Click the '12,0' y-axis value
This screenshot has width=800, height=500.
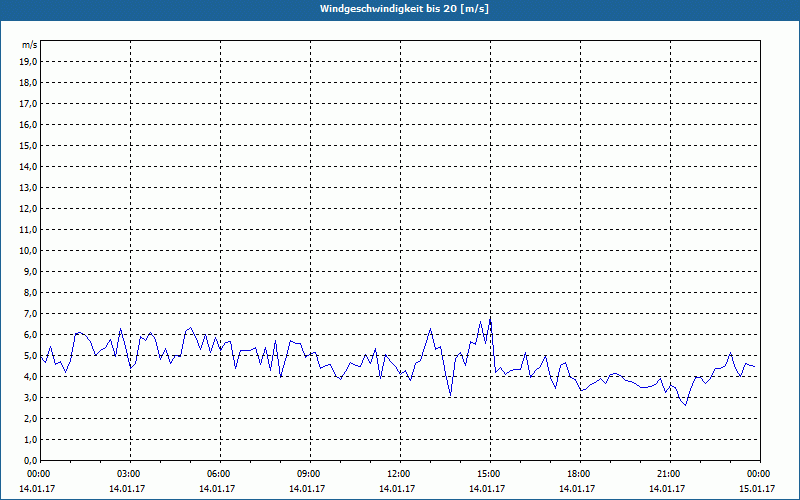28,209
